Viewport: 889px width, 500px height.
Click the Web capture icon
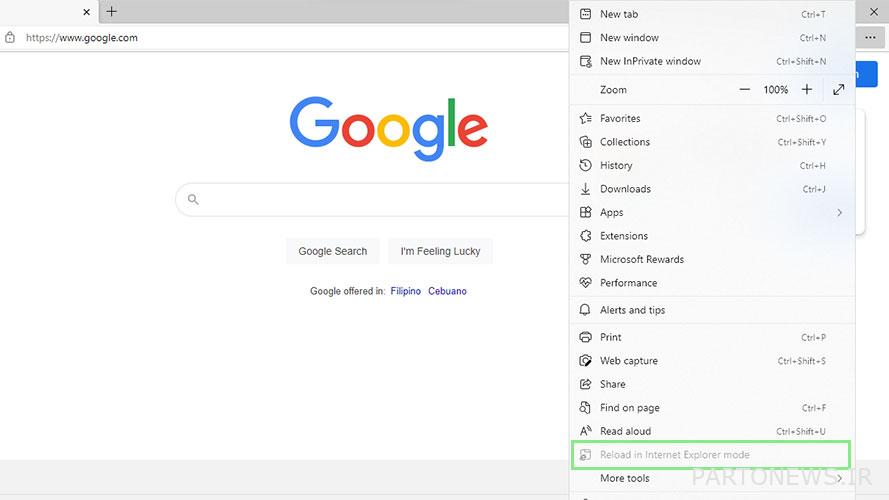tap(586, 361)
